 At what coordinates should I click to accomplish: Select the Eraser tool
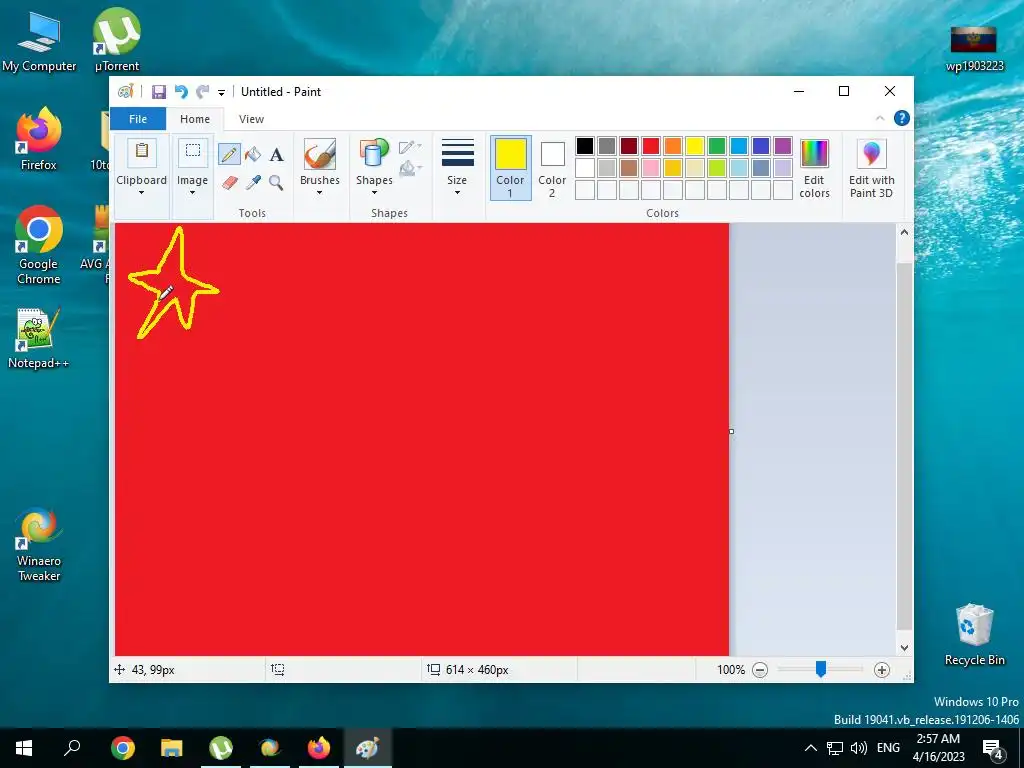pos(229,182)
